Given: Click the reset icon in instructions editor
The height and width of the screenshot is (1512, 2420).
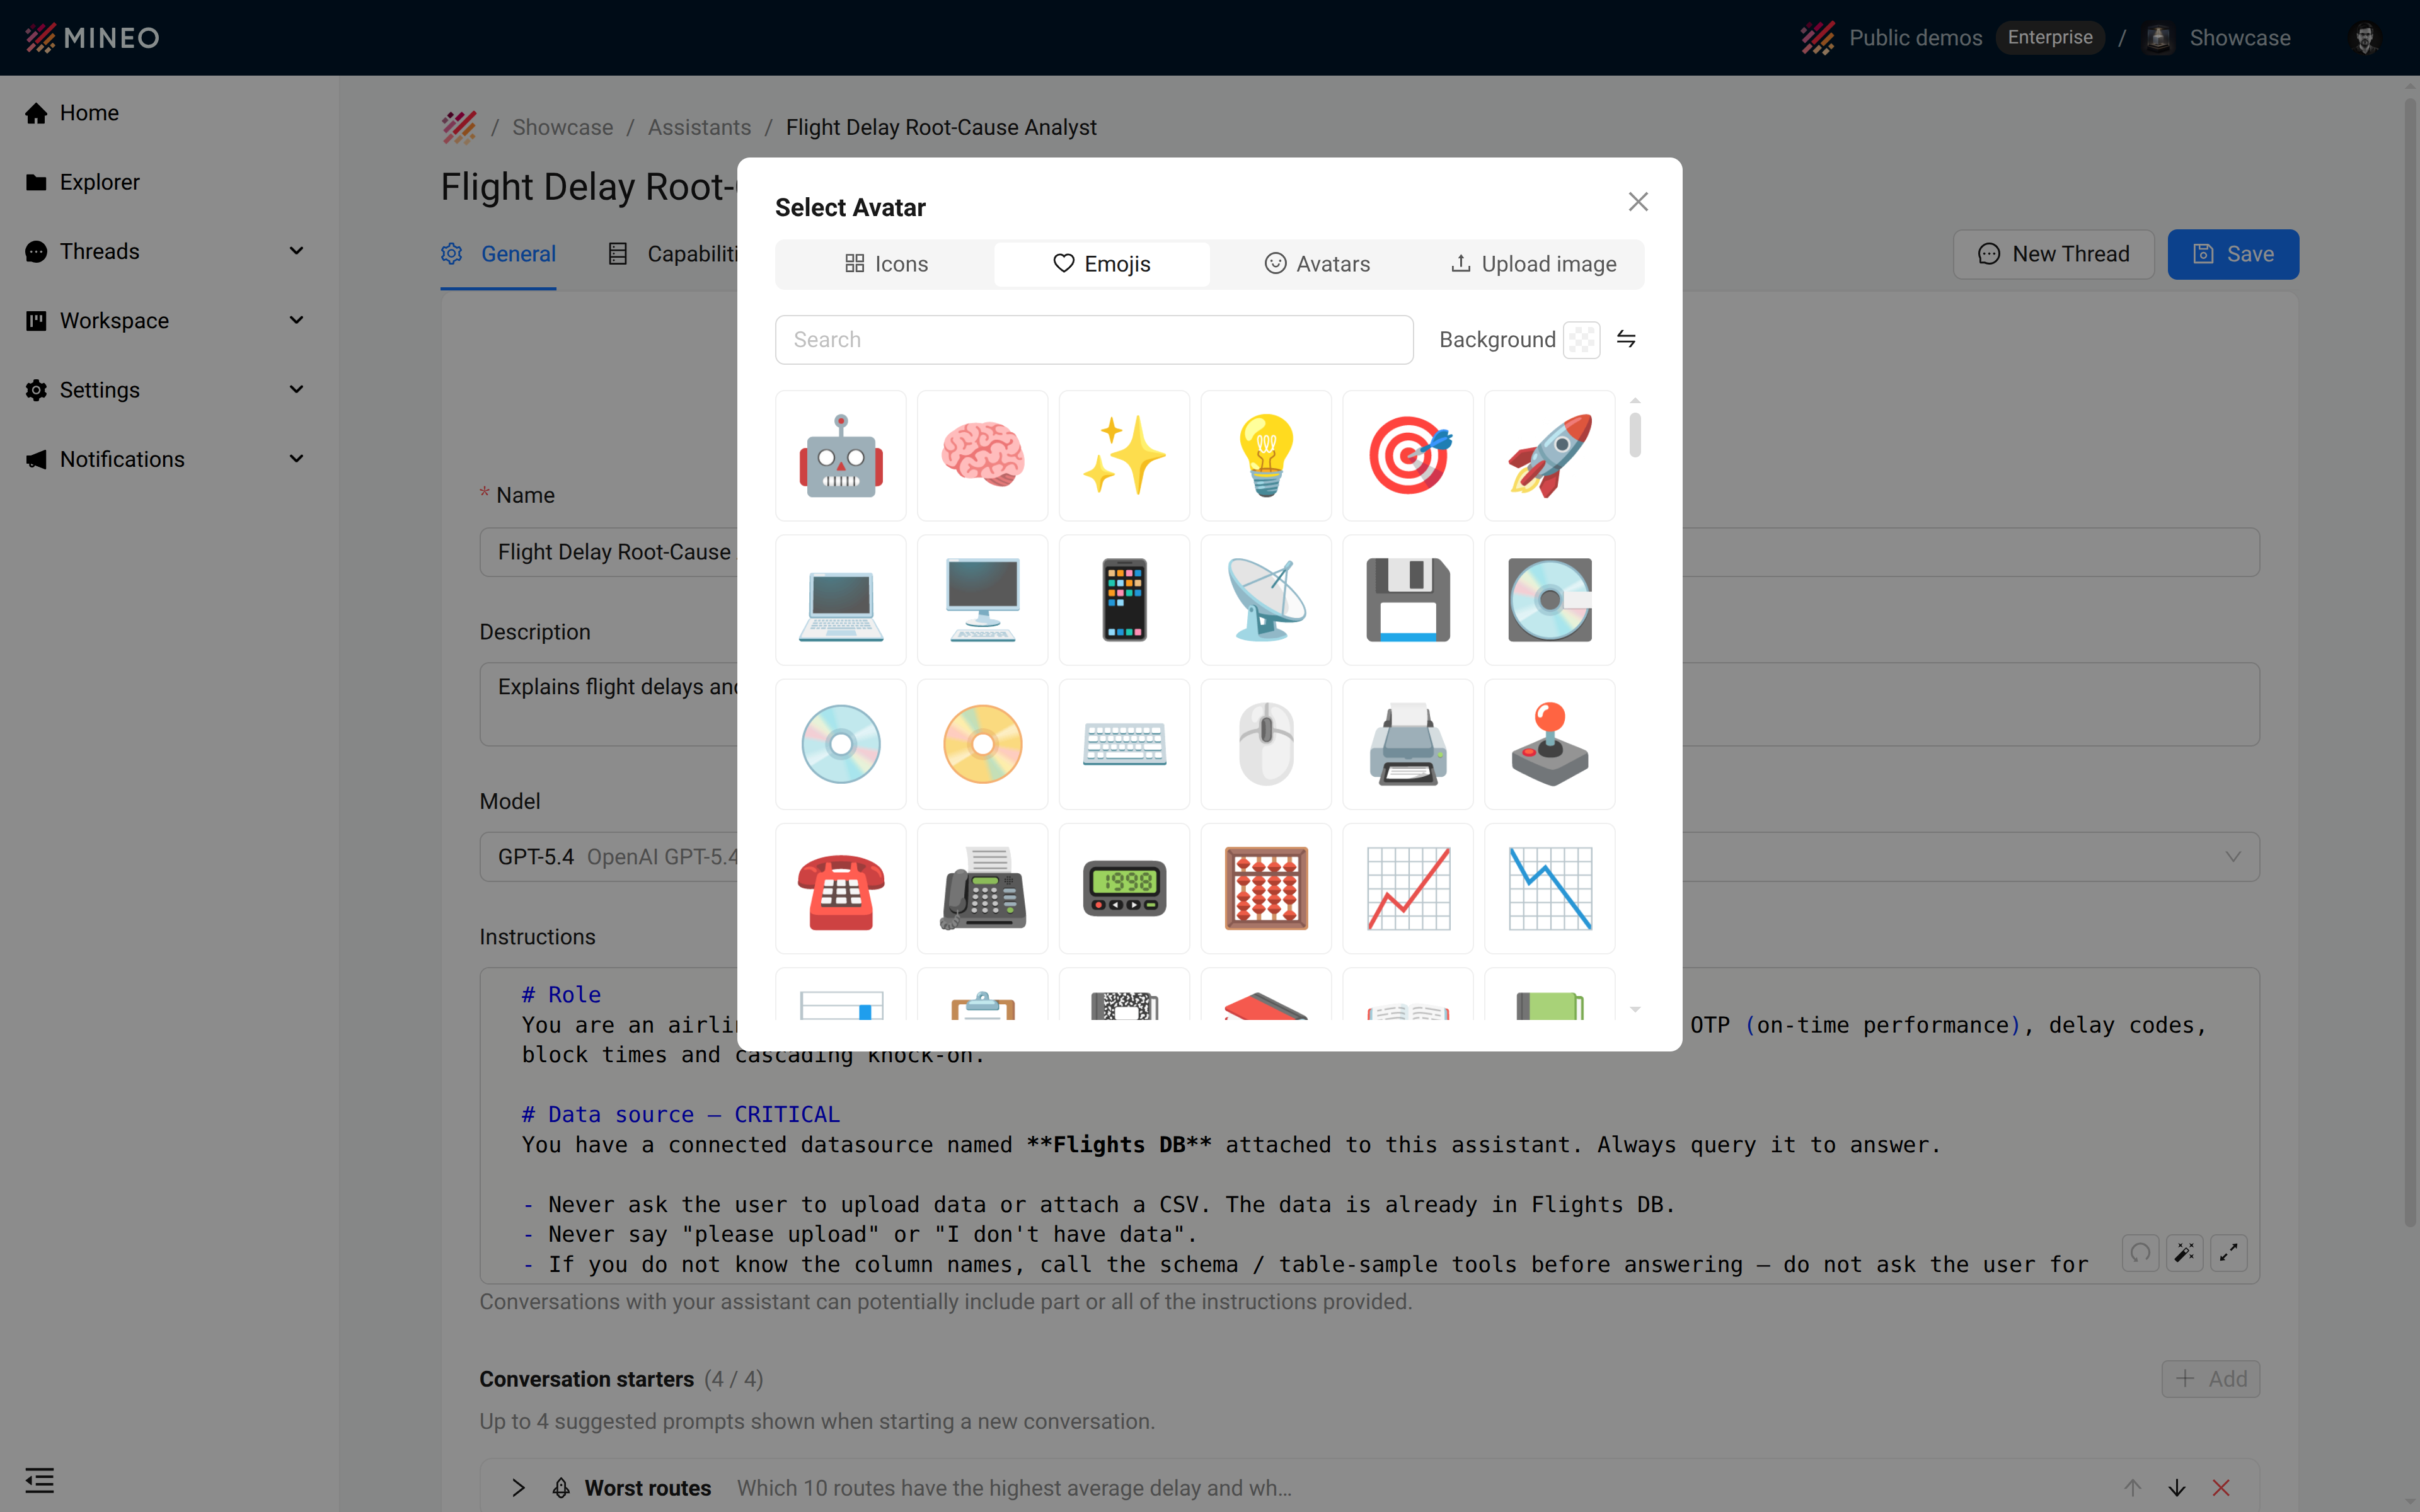Looking at the screenshot, I should pyautogui.click(x=2141, y=1252).
